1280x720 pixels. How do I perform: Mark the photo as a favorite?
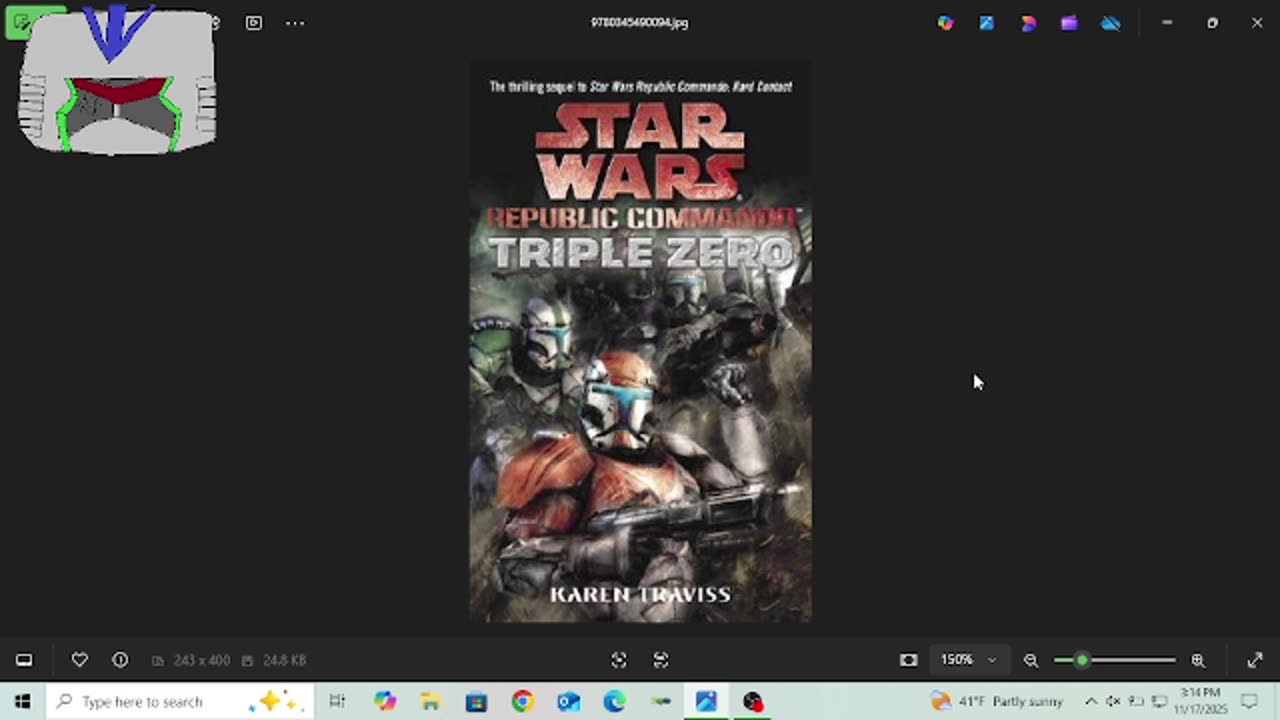click(79, 660)
